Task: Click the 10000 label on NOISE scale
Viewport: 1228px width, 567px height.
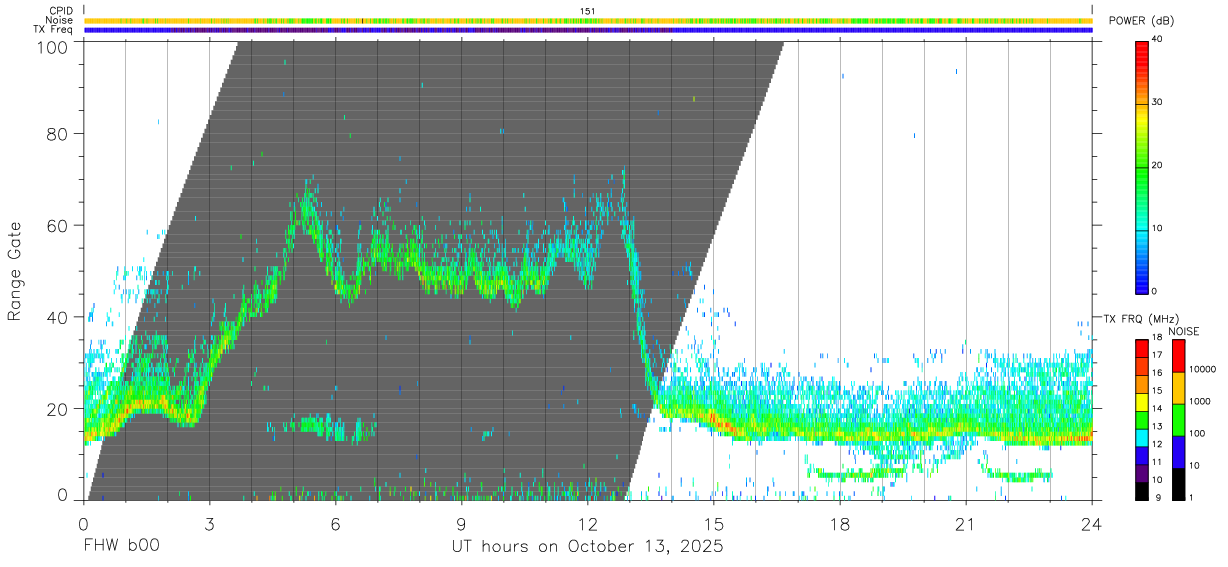Action: coord(1202,369)
